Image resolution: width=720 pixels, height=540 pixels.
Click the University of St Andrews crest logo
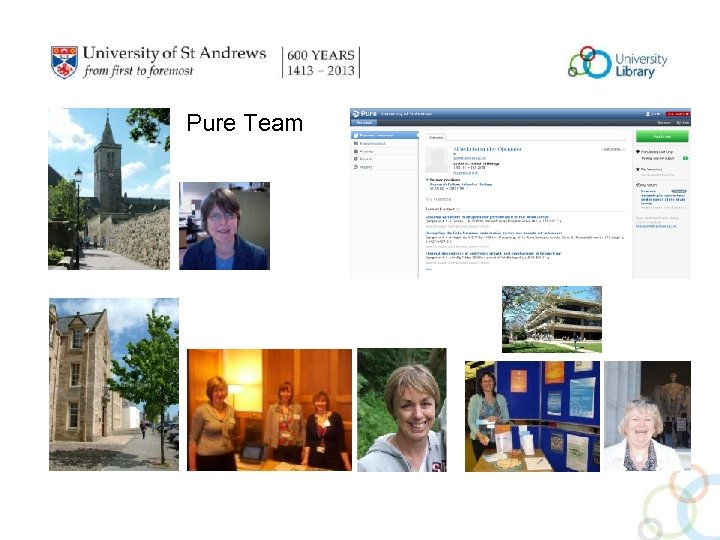(x=64, y=62)
